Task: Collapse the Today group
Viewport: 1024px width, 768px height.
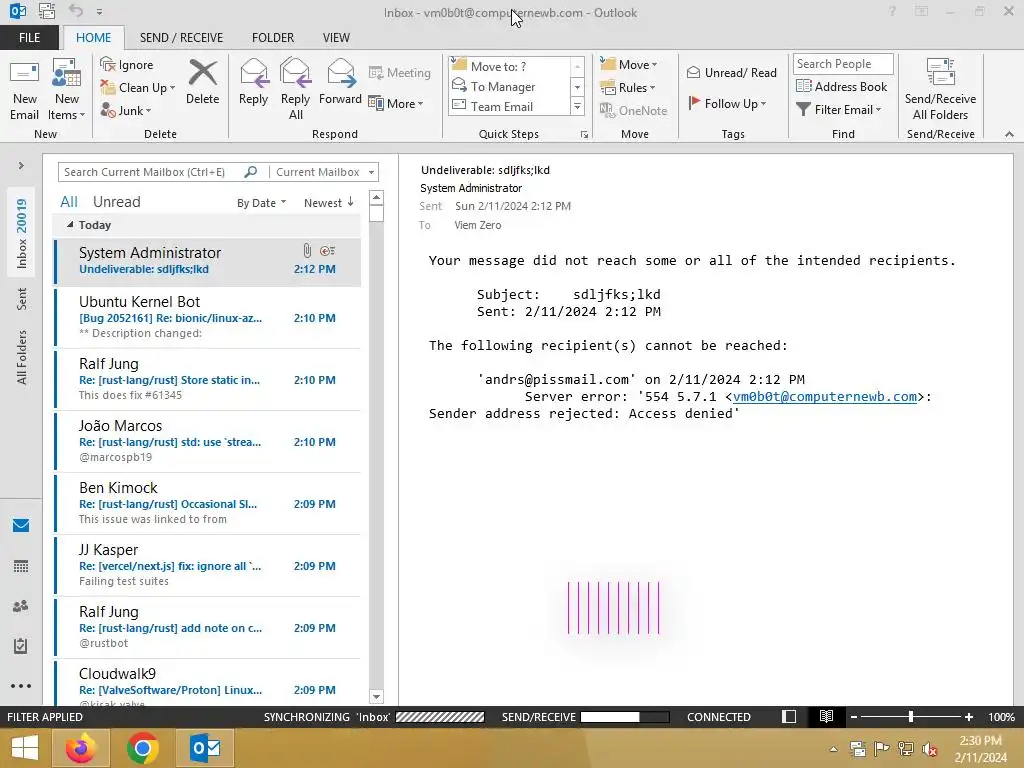Action: [x=70, y=225]
